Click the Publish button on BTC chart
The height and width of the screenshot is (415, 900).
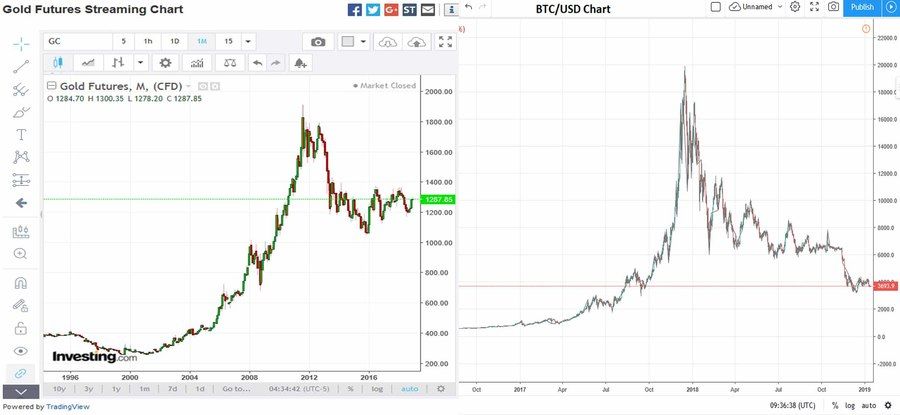click(863, 7)
